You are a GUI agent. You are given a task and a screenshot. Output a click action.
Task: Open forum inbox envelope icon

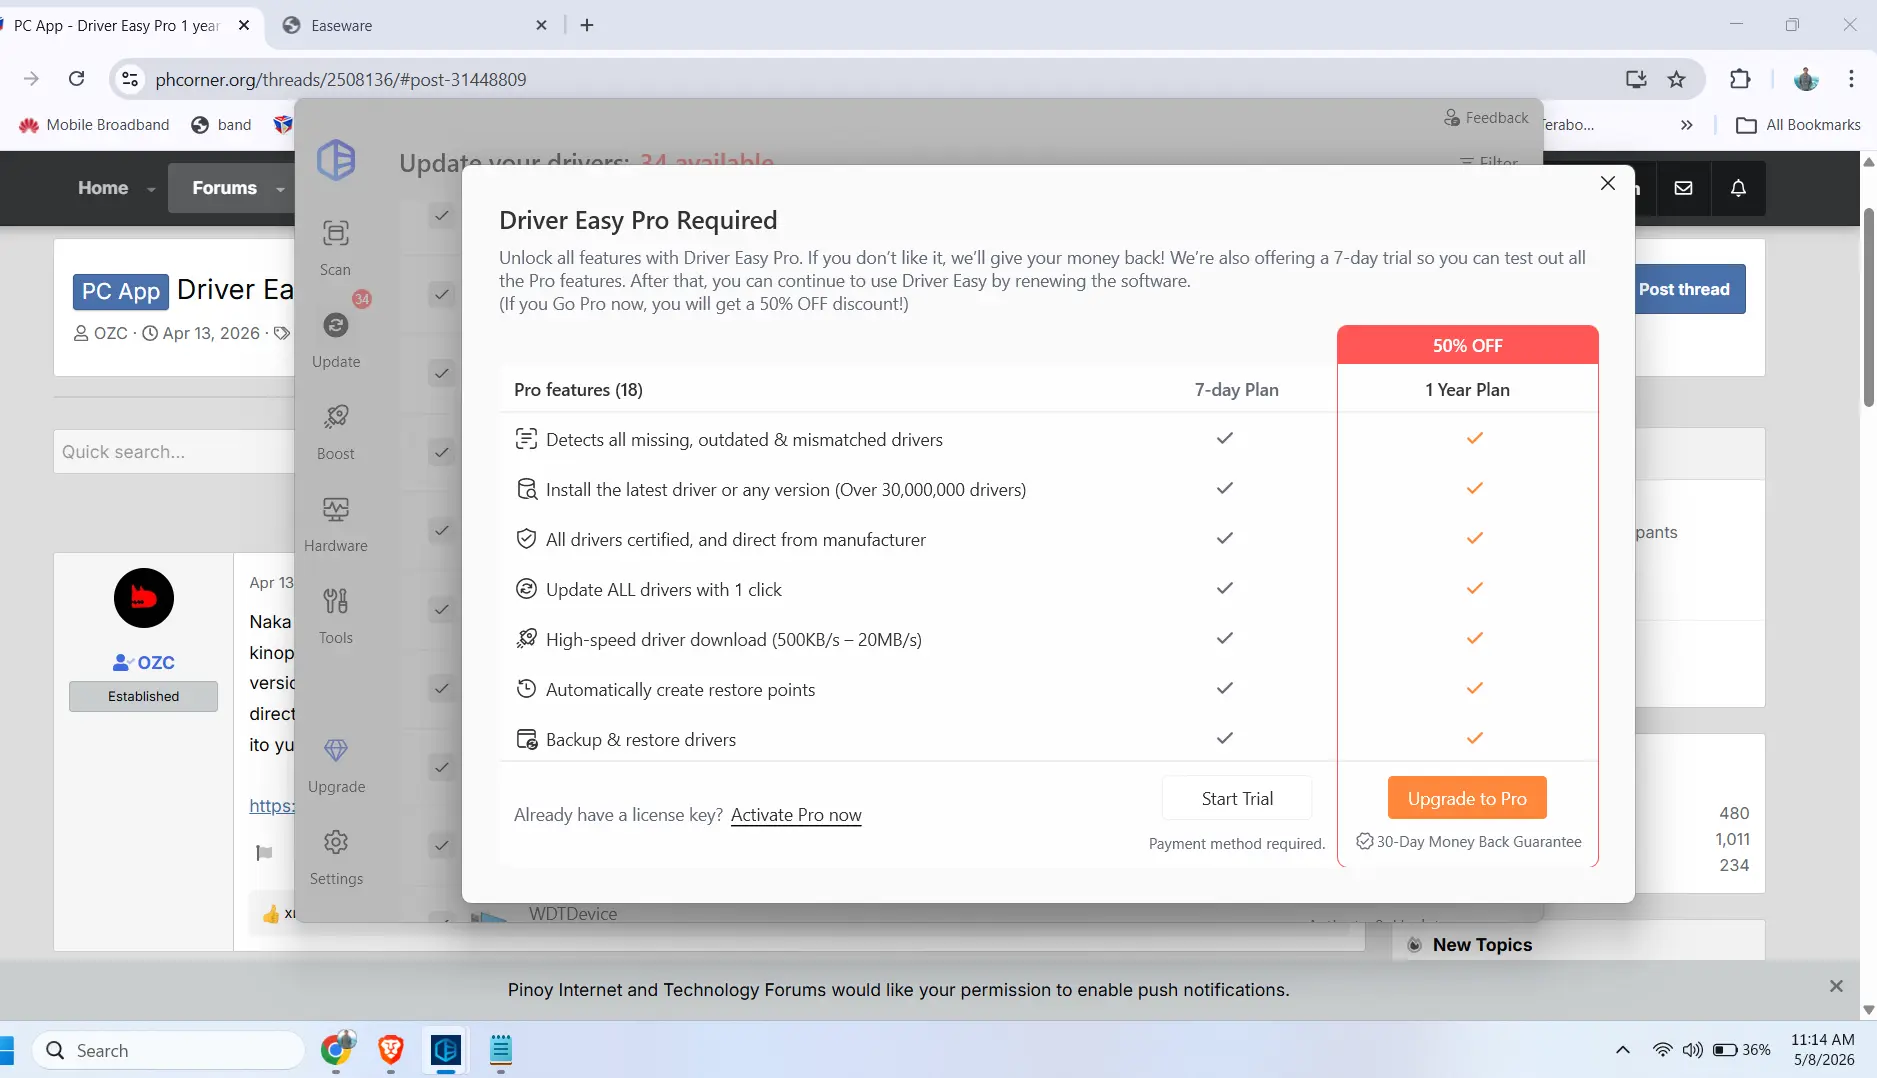1684,188
